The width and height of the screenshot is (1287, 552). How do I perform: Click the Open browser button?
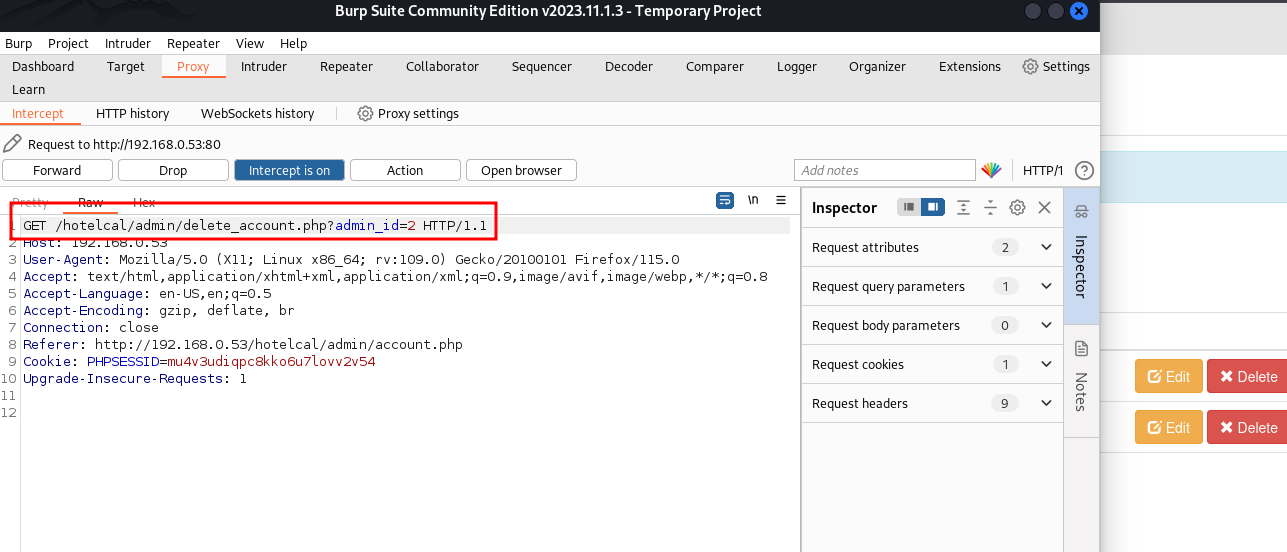click(x=521, y=170)
